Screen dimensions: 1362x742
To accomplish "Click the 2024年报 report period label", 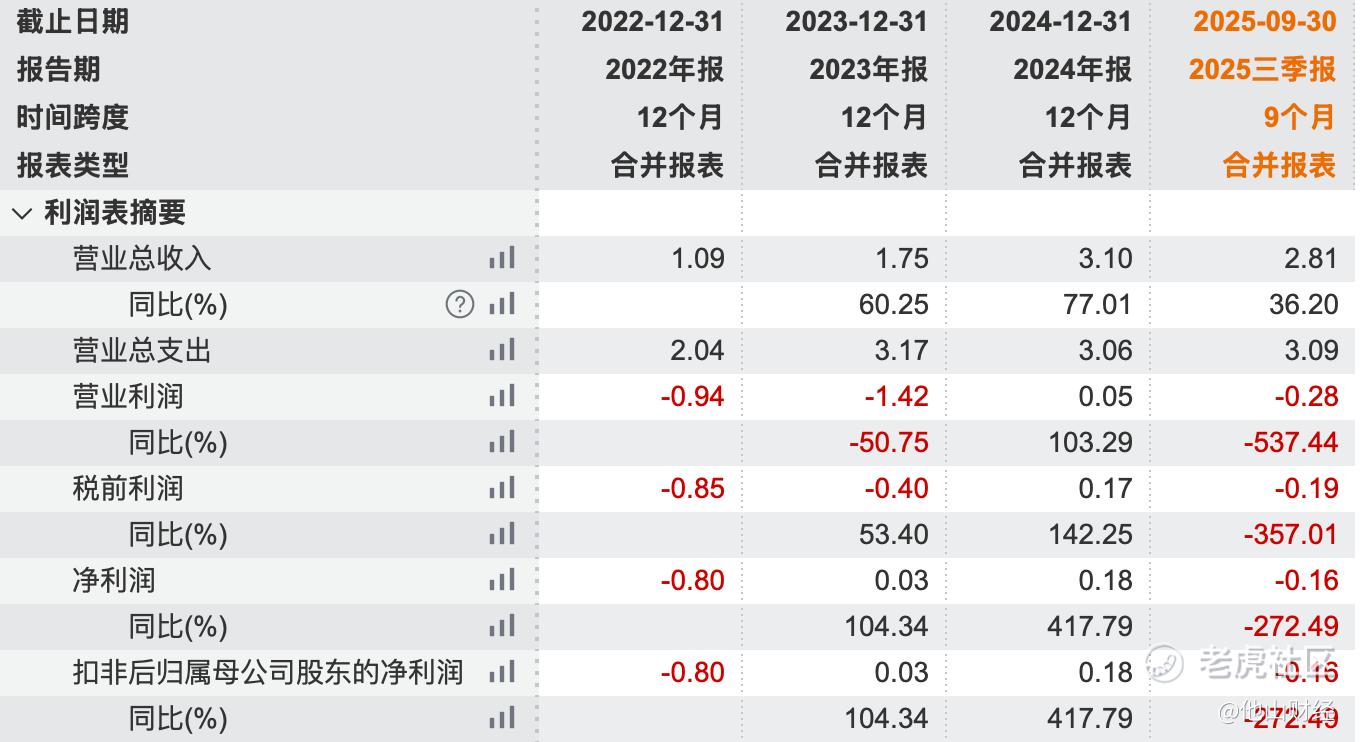I will (x=1072, y=69).
